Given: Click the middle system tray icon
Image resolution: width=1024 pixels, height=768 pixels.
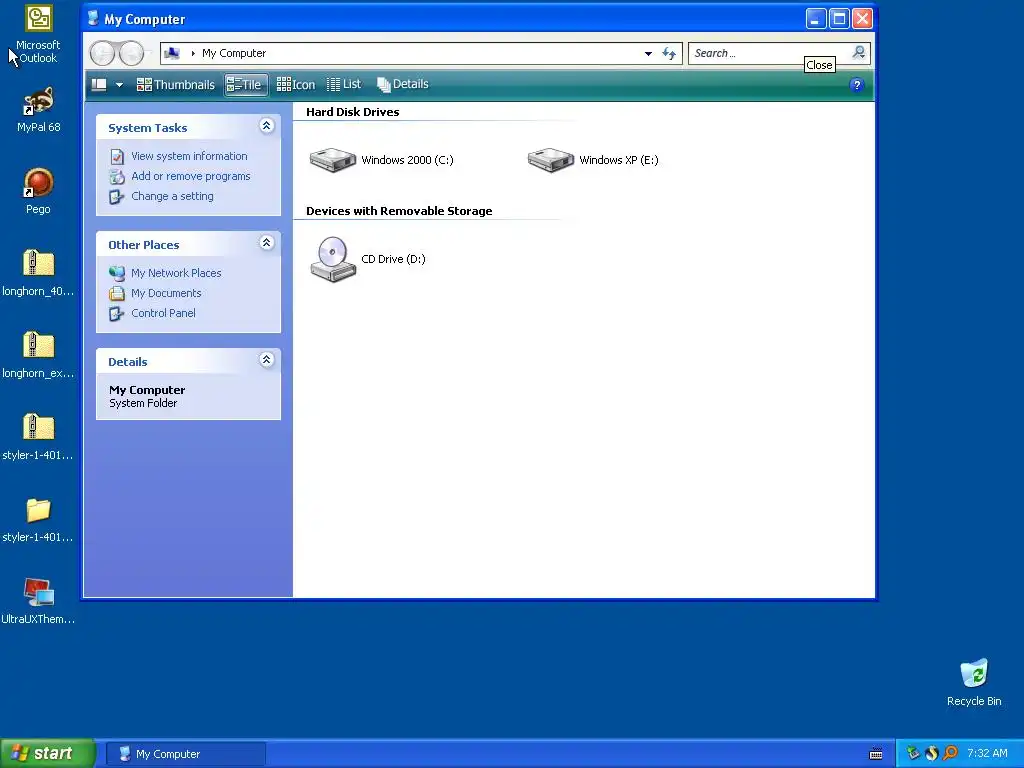Looking at the screenshot, I should click(x=932, y=754).
